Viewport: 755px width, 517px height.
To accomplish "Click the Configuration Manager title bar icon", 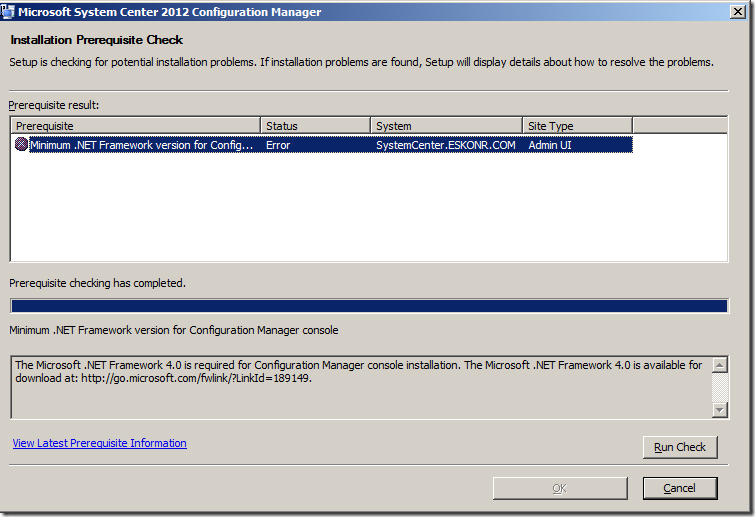I will coord(8,12).
